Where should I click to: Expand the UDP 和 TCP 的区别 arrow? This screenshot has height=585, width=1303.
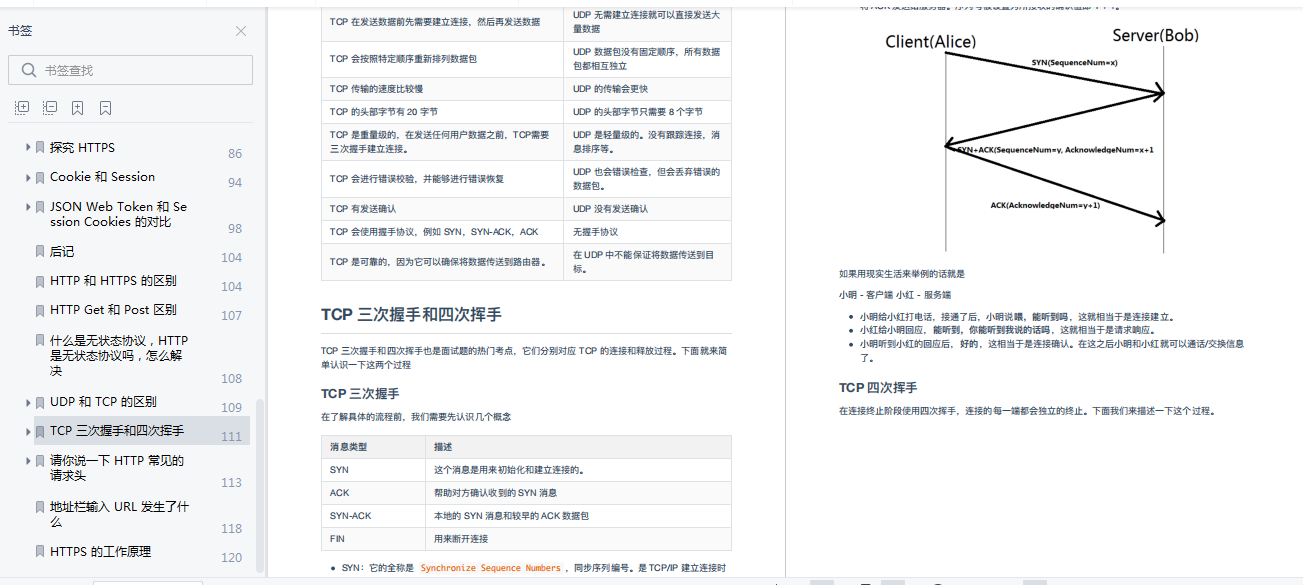pos(28,402)
